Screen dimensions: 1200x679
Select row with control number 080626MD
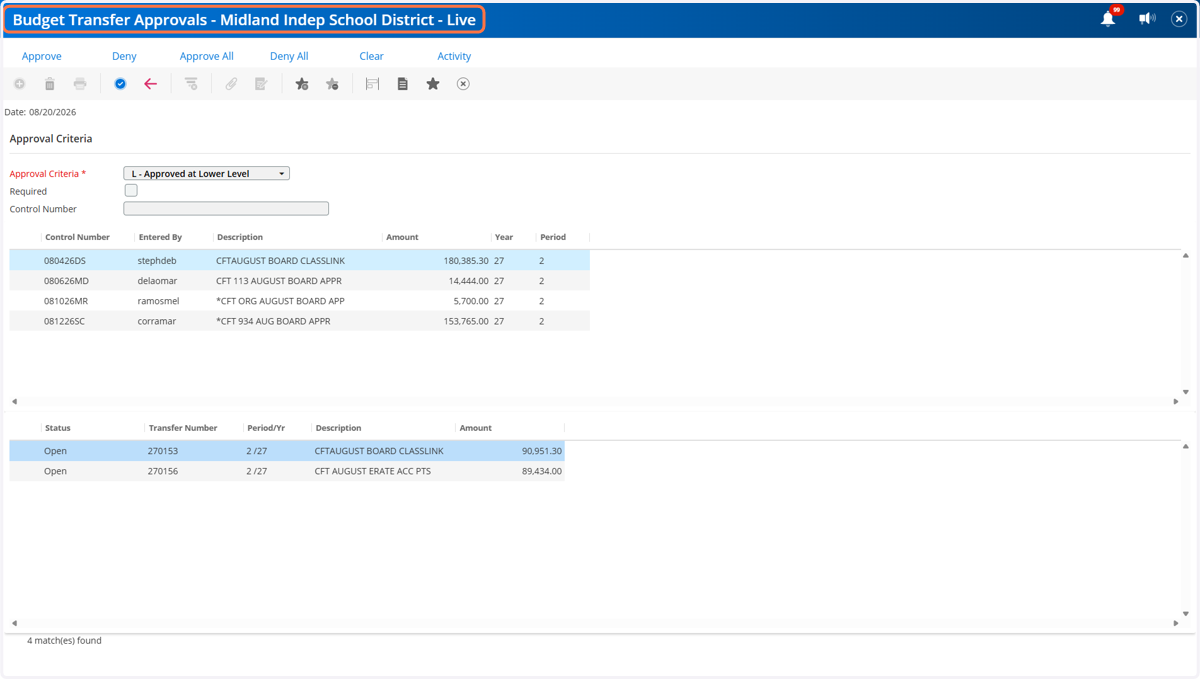point(300,281)
